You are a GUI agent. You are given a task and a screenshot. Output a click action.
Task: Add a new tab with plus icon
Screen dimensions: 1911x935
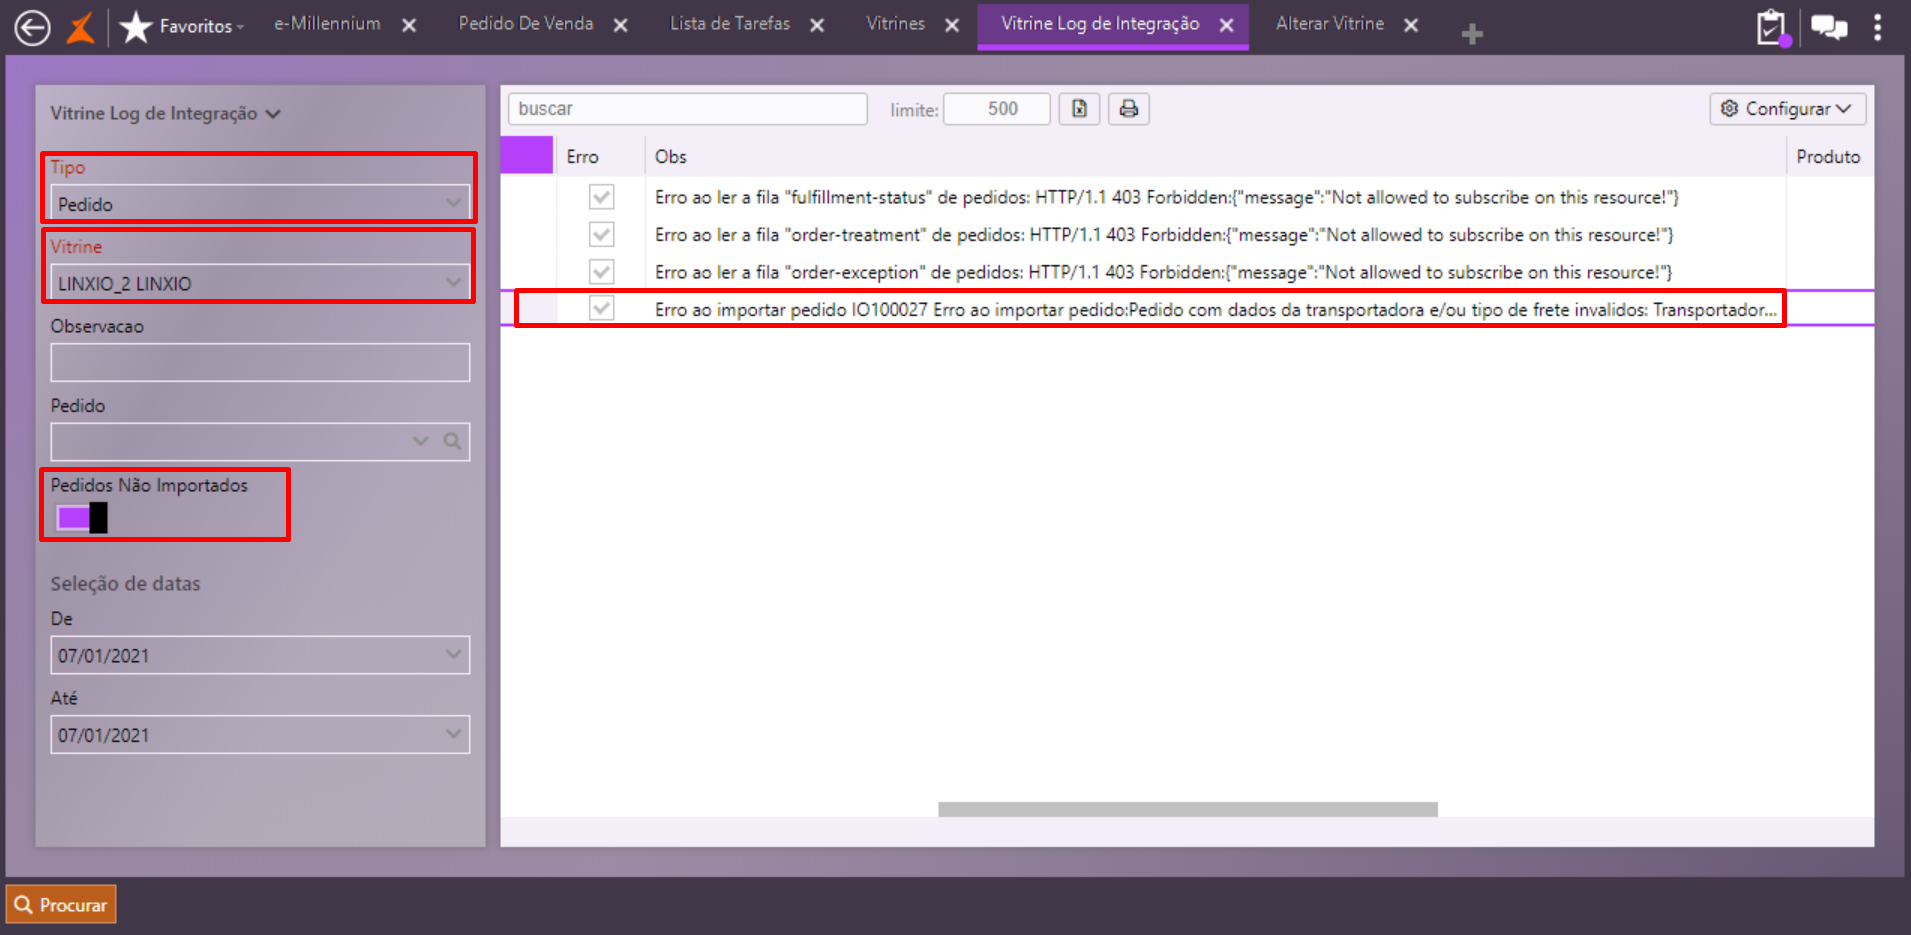tap(1472, 34)
